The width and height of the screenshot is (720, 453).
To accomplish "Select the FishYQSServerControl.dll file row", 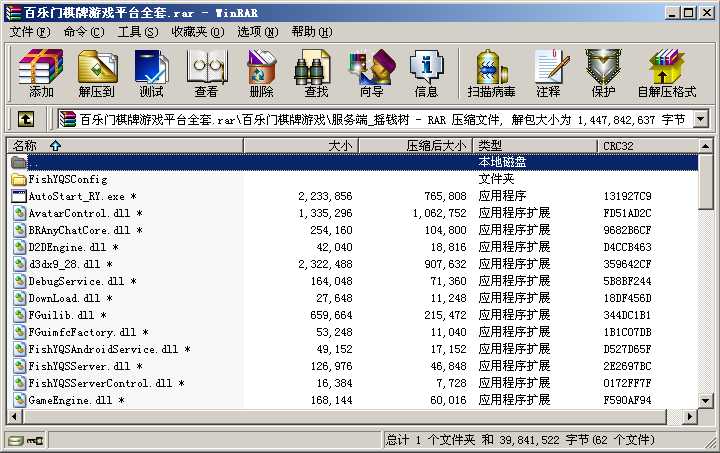I will [353, 383].
